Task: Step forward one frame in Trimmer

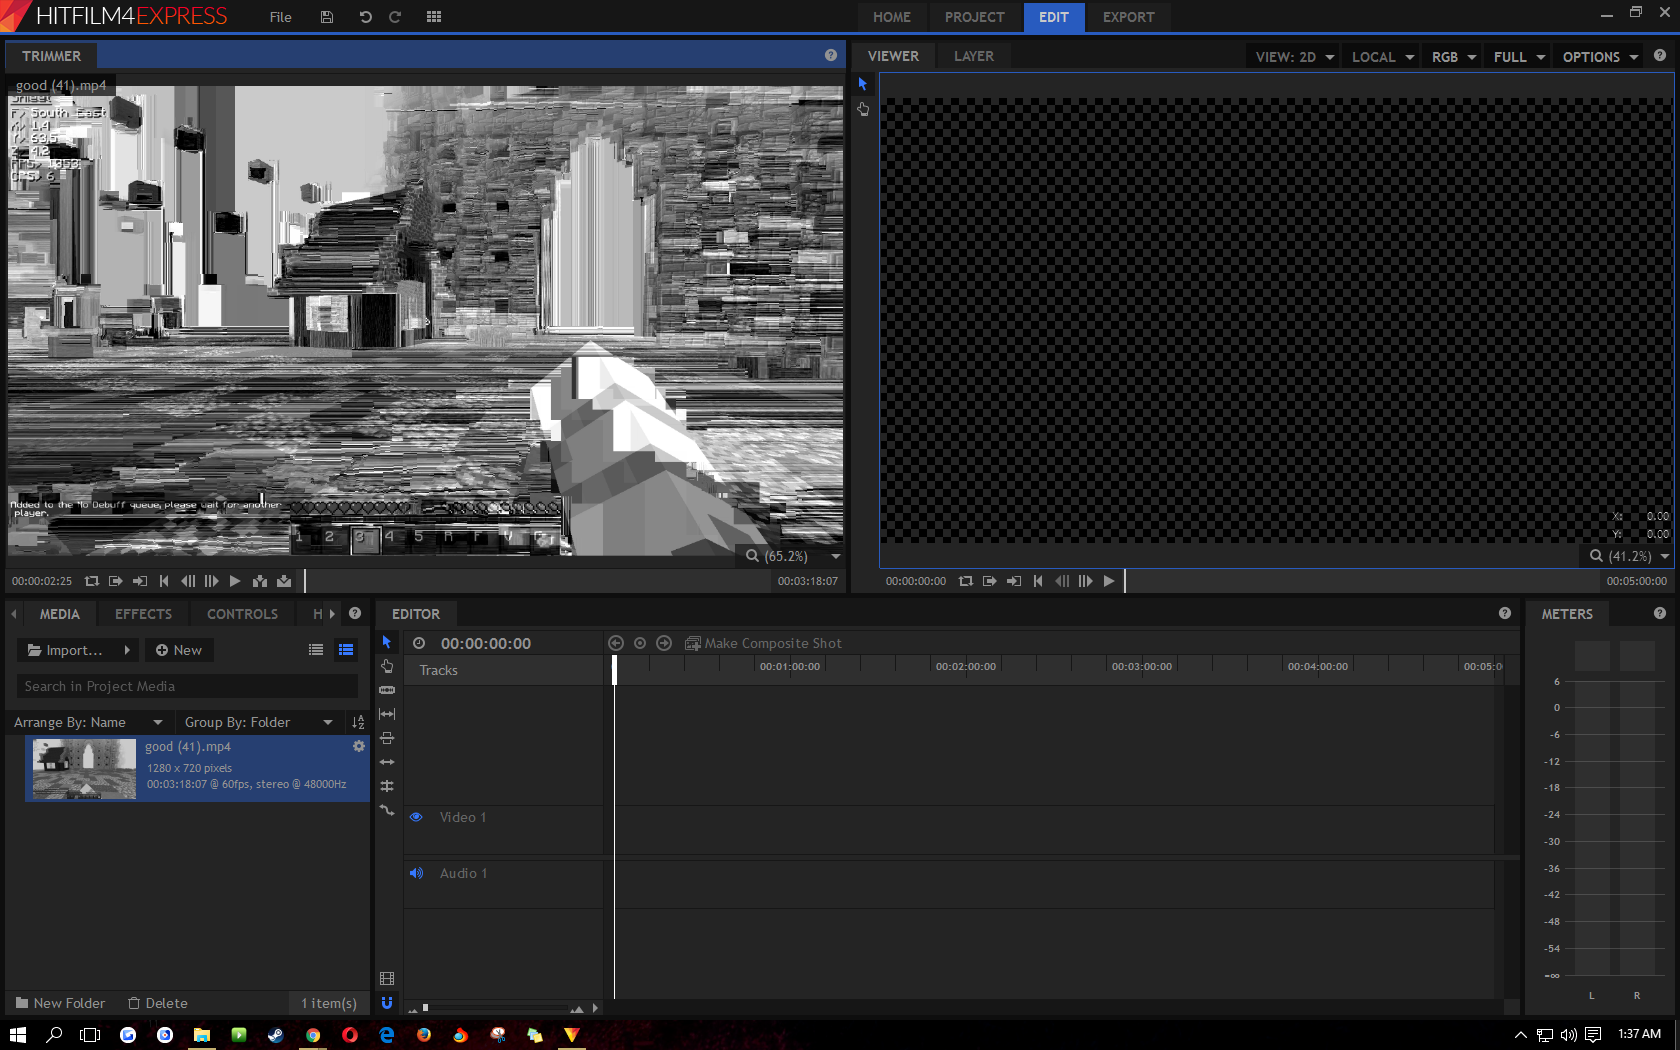Action: [211, 581]
